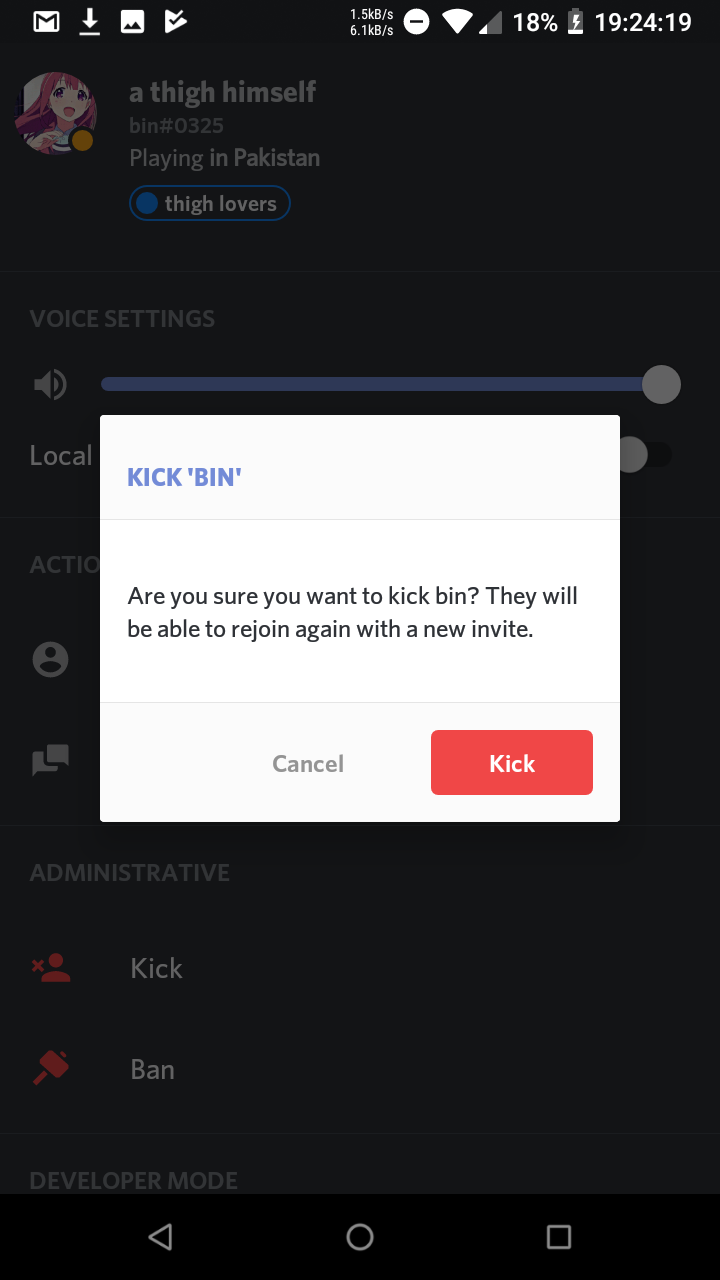Tap the Gmail notification icon
The width and height of the screenshot is (720, 1280).
coord(46,22)
